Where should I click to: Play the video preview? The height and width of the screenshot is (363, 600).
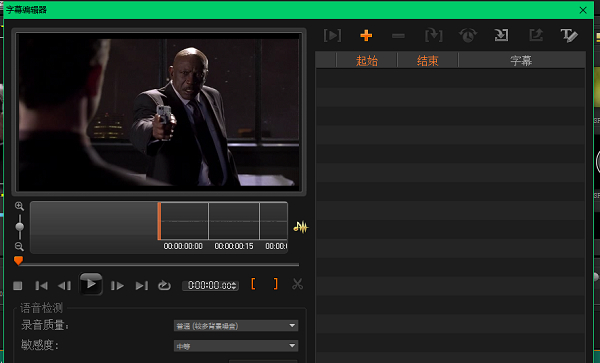point(91,284)
